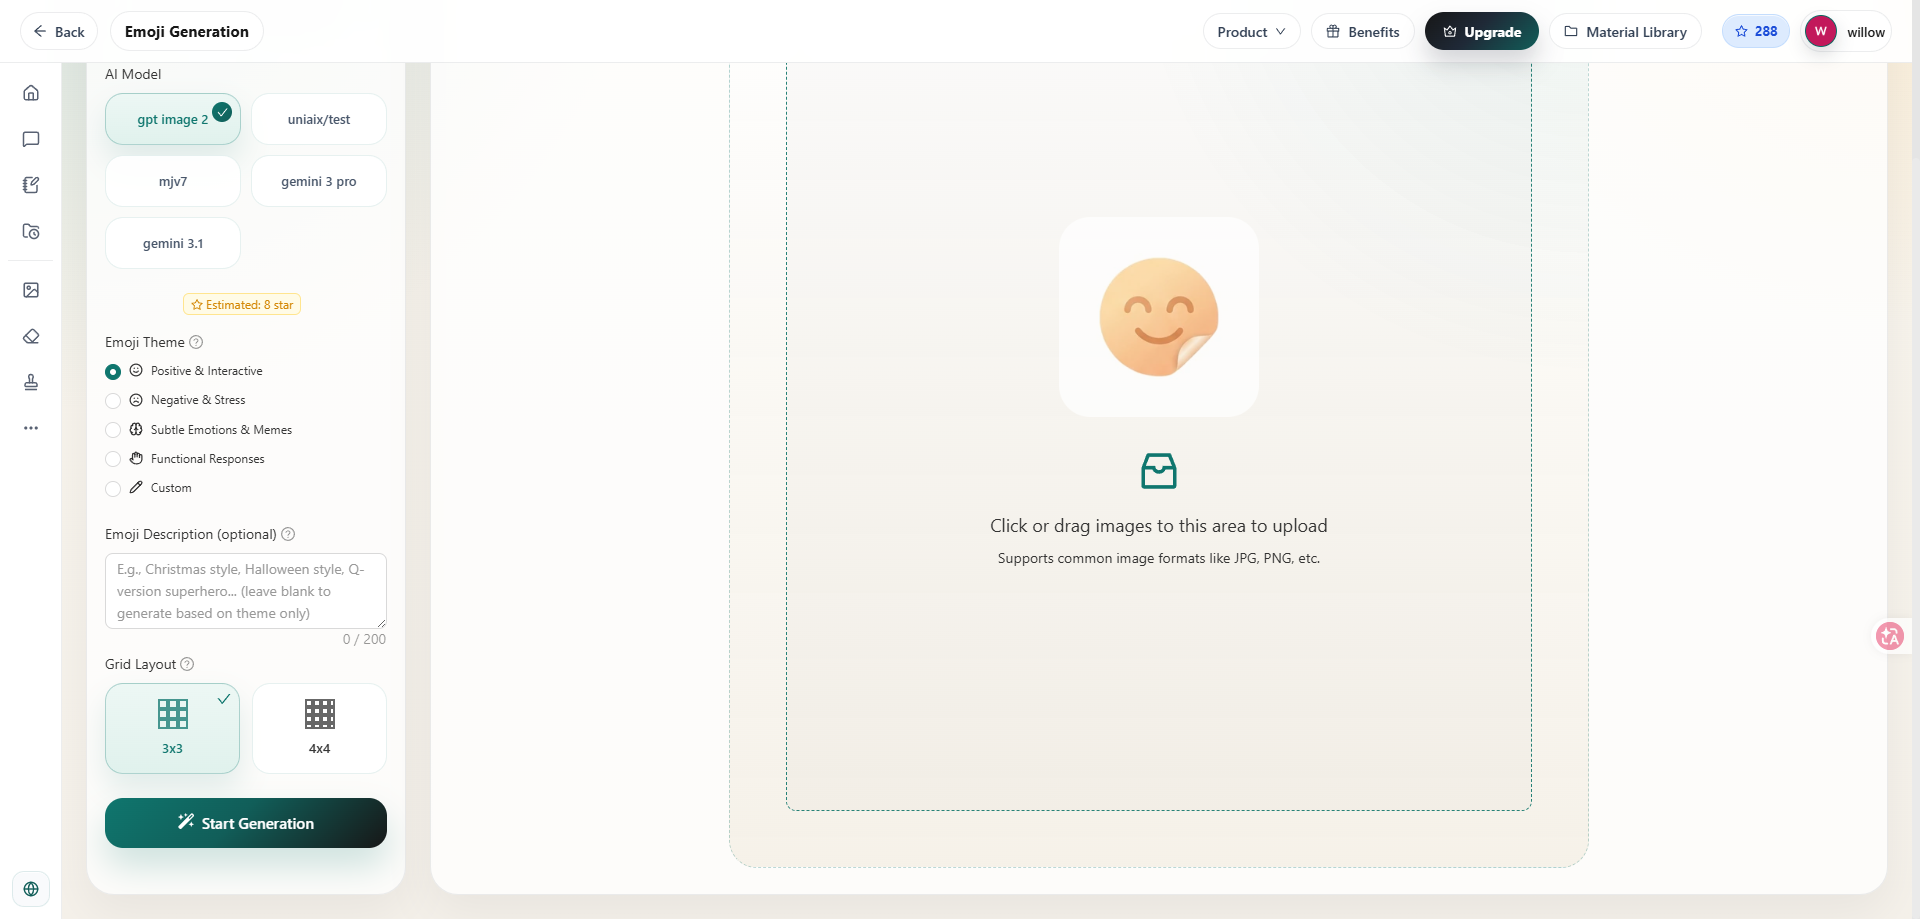
Task: Click the Emoji Theme help icon
Action: click(196, 342)
